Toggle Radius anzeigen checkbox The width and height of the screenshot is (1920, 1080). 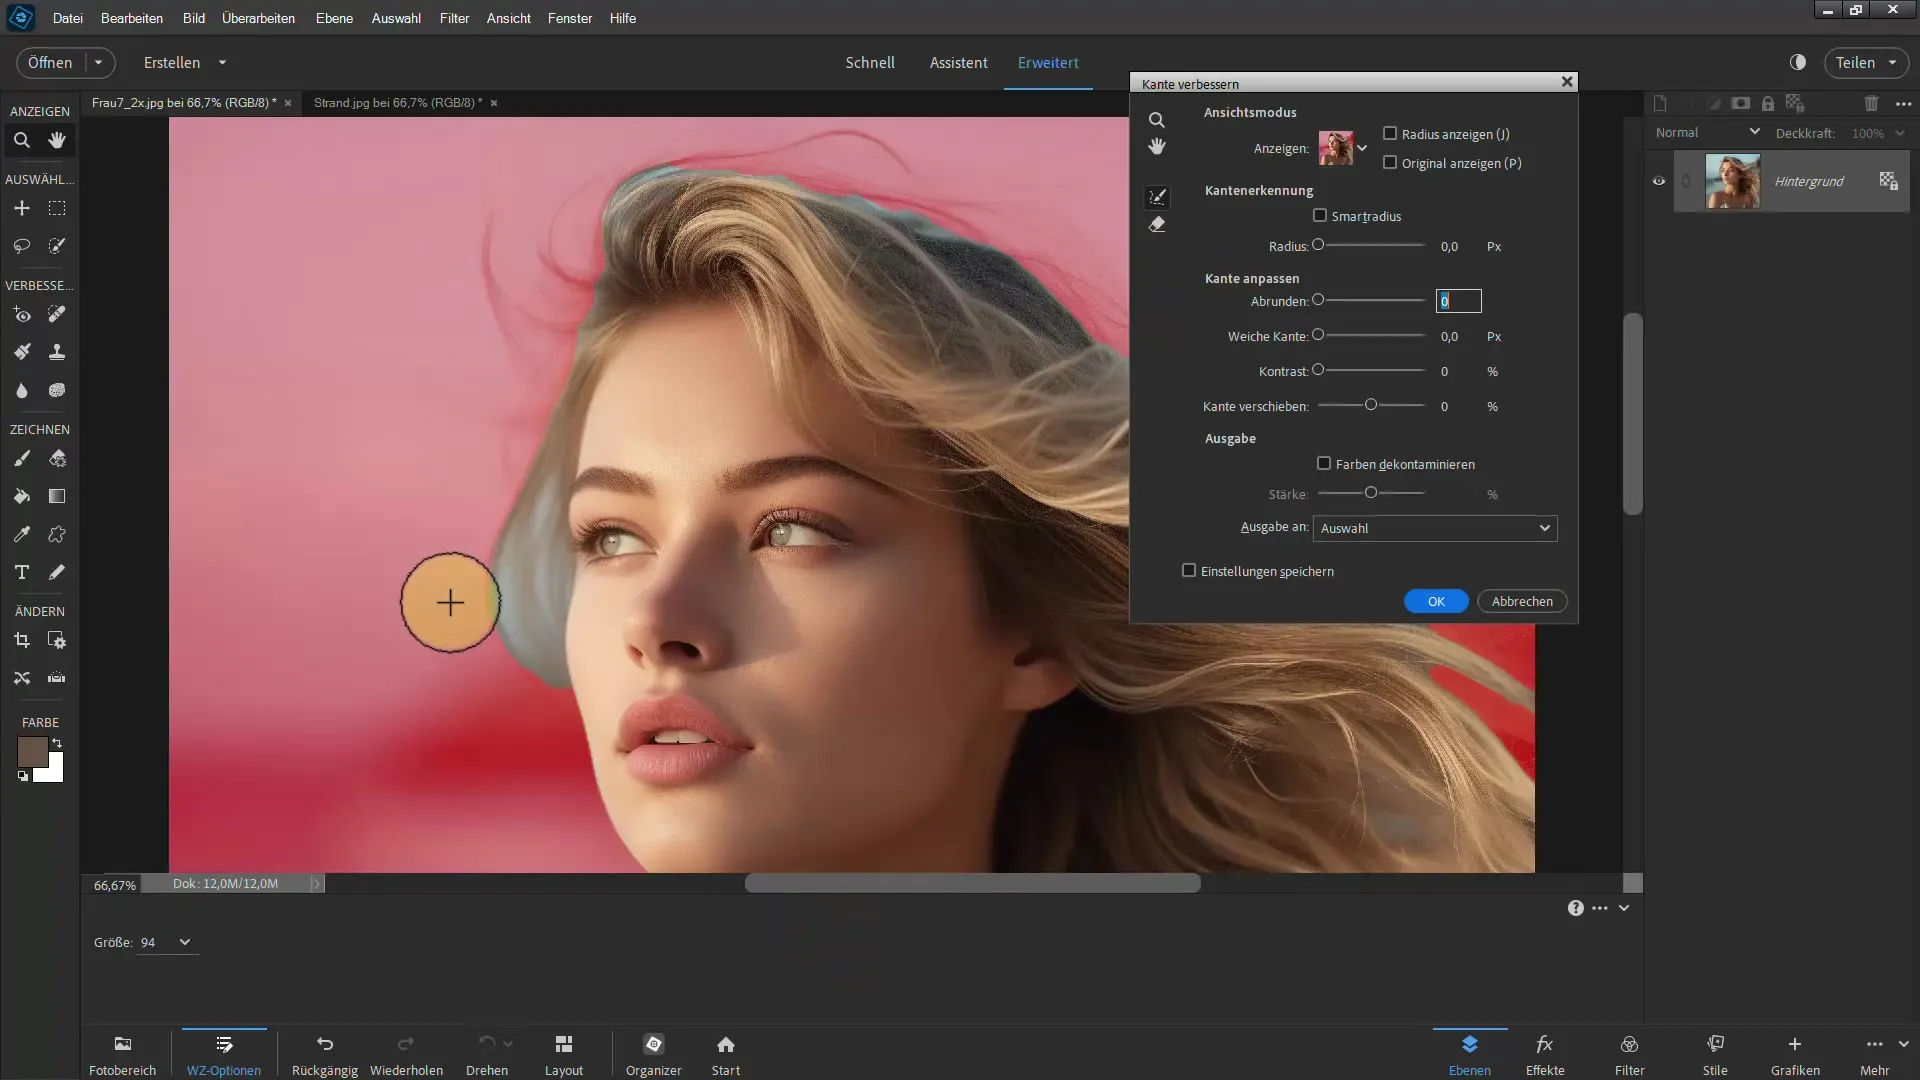point(1390,133)
